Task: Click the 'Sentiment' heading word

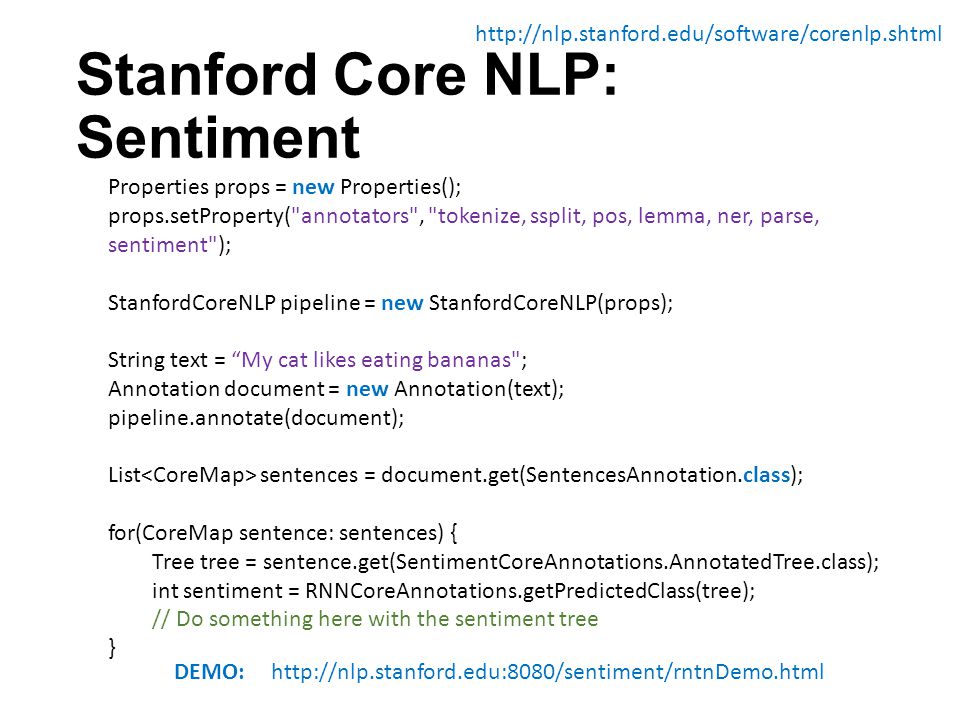Action: (x=219, y=137)
